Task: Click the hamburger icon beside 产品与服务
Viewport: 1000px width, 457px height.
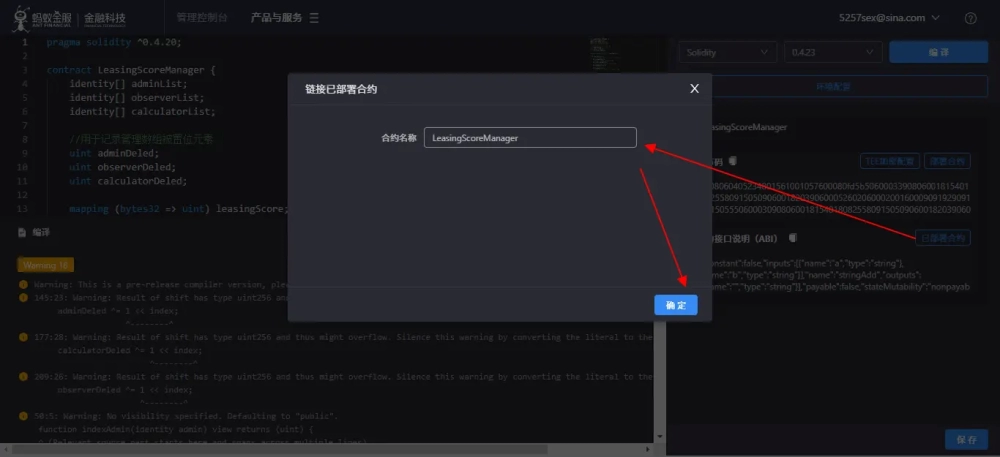Action: 314,18
